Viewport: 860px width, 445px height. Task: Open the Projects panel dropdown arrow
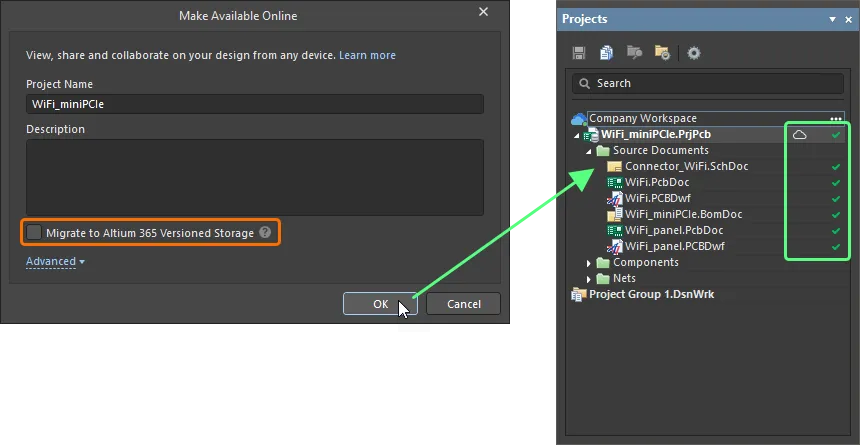coord(833,20)
